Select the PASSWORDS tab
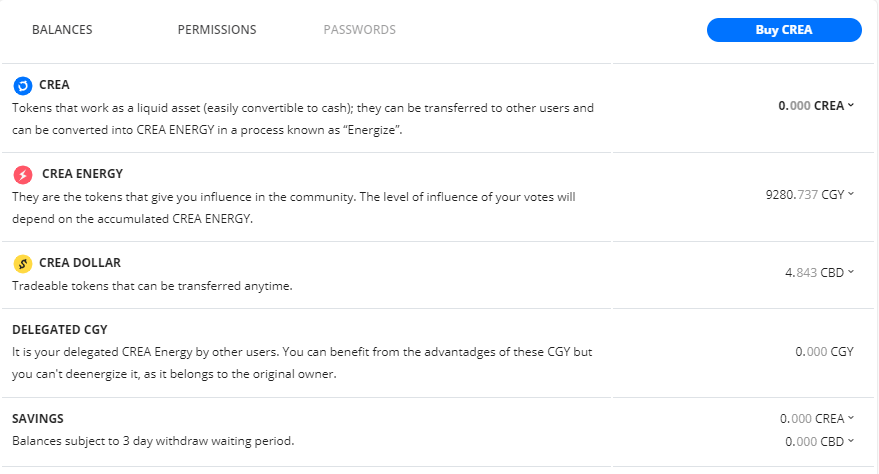The height and width of the screenshot is (474, 879). 359,30
